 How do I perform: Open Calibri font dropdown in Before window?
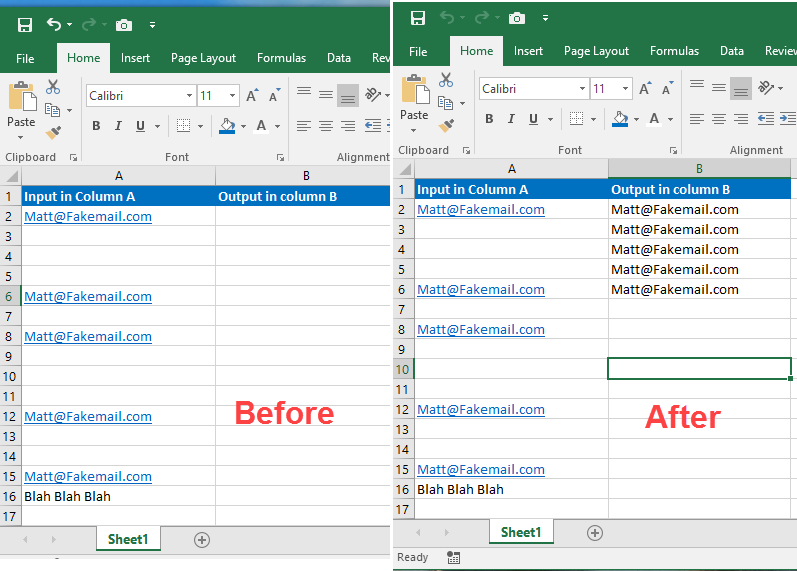click(189, 96)
